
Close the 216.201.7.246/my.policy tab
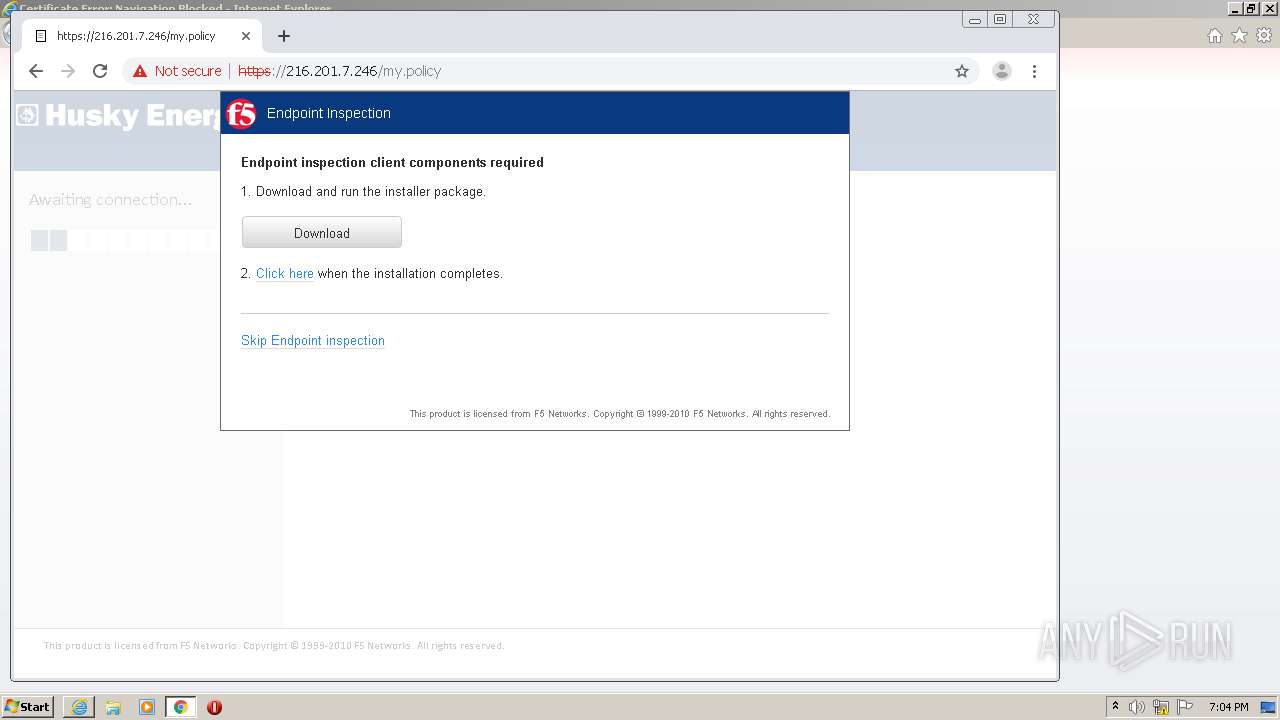tap(246, 36)
